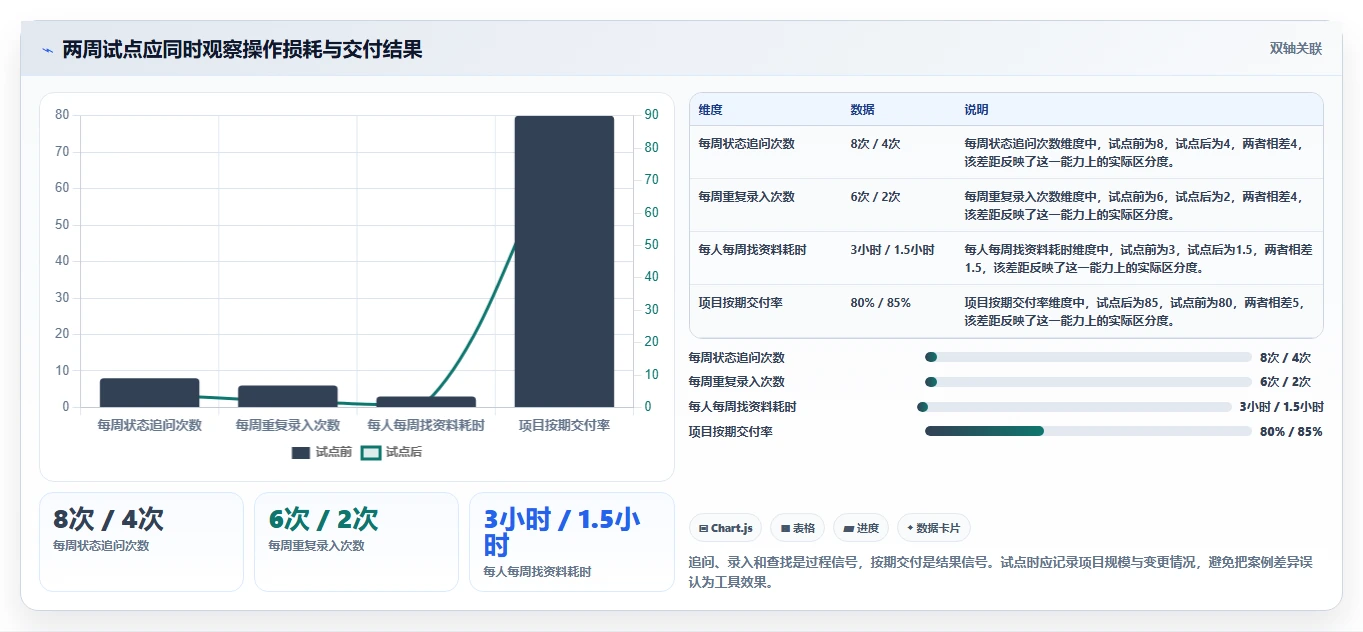Click the Chart.js chip
This screenshot has height=632, width=1363.
[726, 528]
